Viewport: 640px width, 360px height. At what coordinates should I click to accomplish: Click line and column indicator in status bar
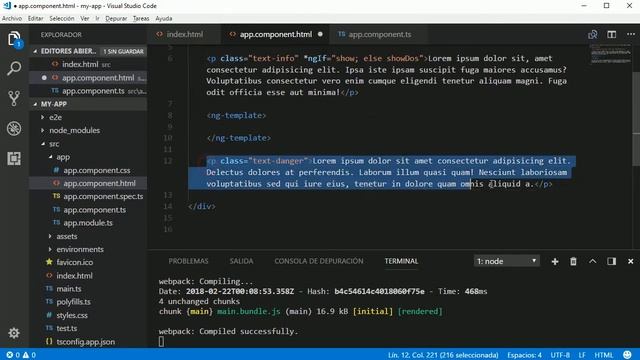[443, 355]
